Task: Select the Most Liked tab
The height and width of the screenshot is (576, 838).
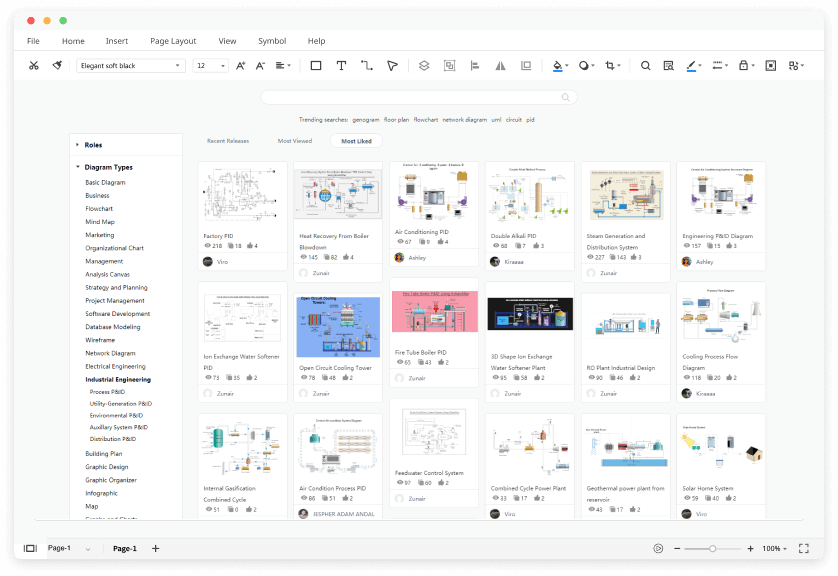Action: click(x=356, y=141)
